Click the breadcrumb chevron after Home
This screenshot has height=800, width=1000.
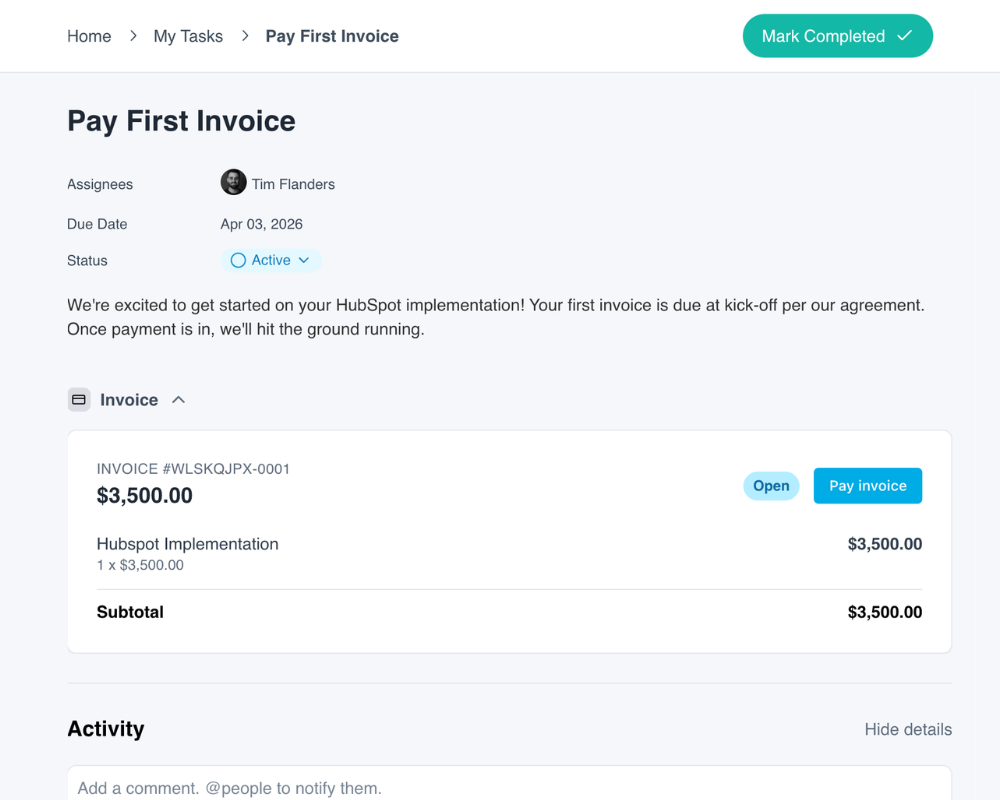133,36
